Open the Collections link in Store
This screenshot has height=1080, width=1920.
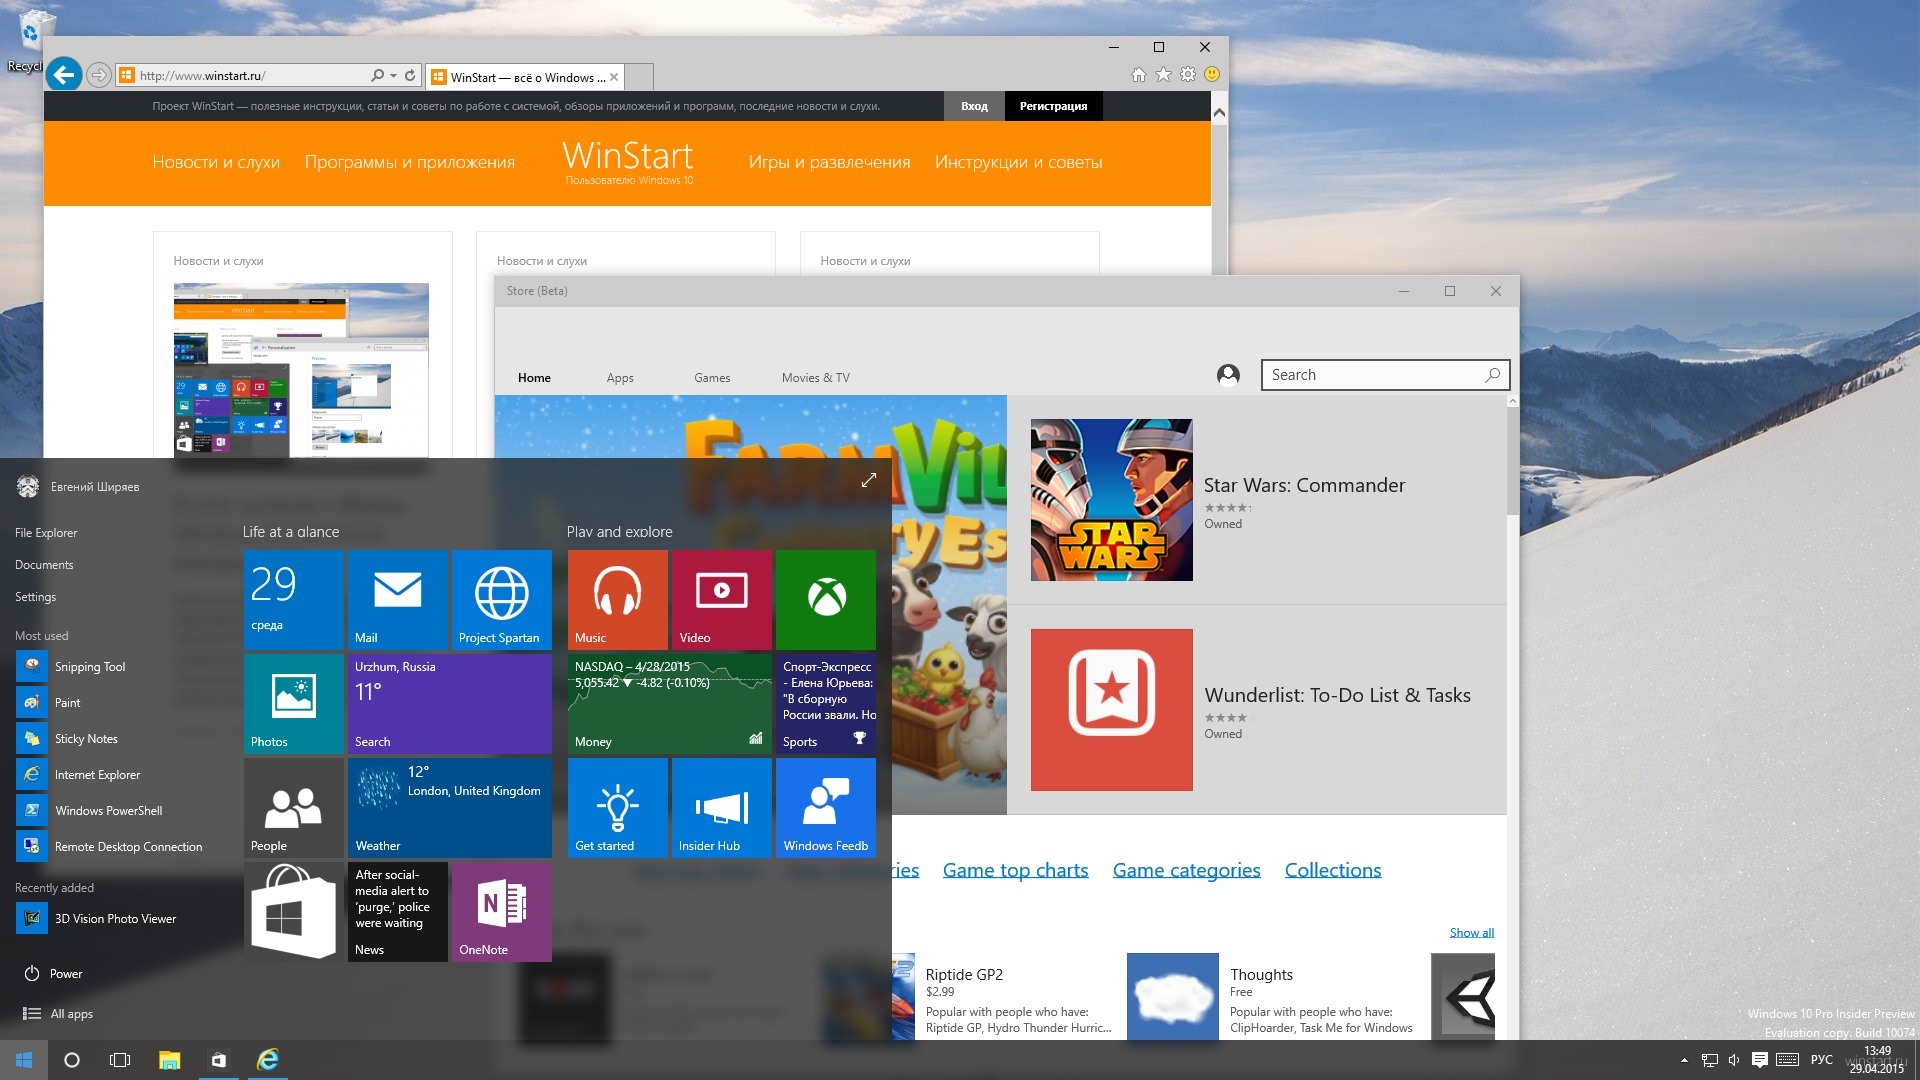(x=1333, y=870)
